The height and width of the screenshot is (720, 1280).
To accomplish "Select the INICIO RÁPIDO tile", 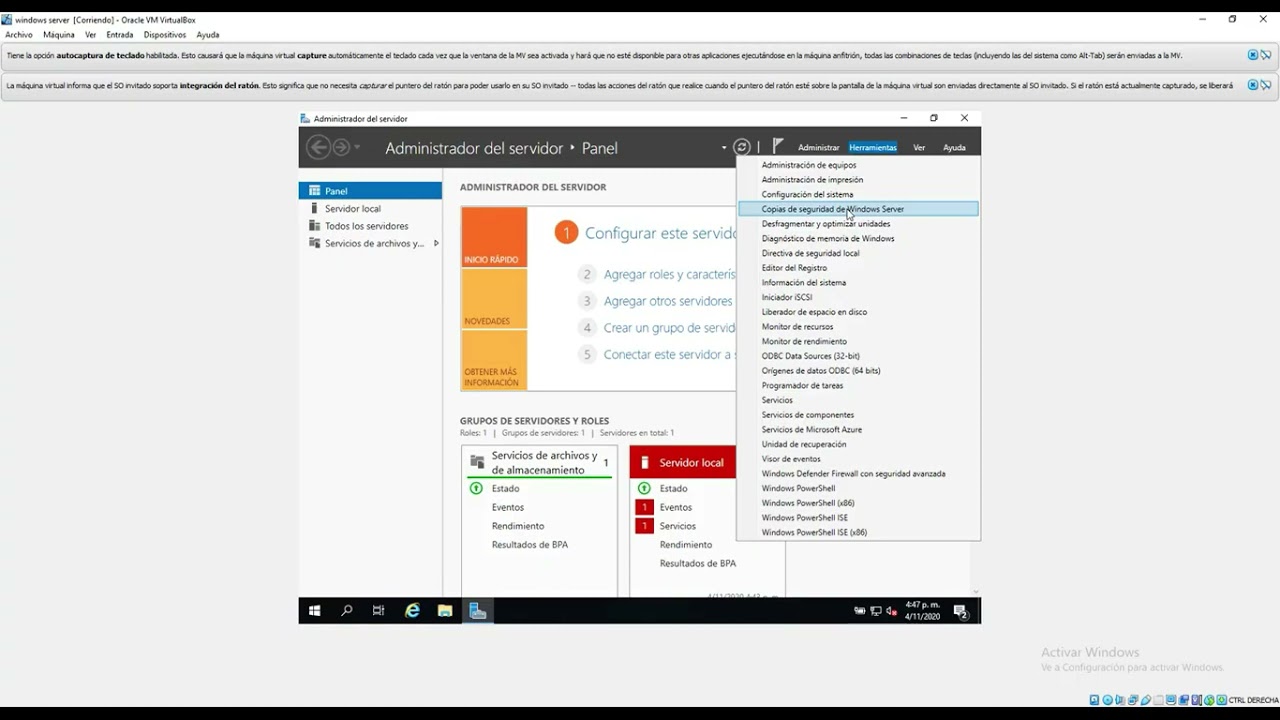I will pyautogui.click(x=494, y=237).
